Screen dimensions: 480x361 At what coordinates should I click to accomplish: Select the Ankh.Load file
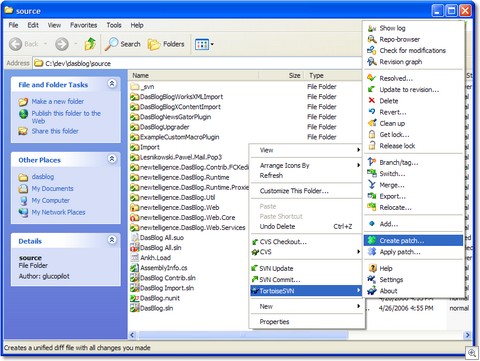151,258
